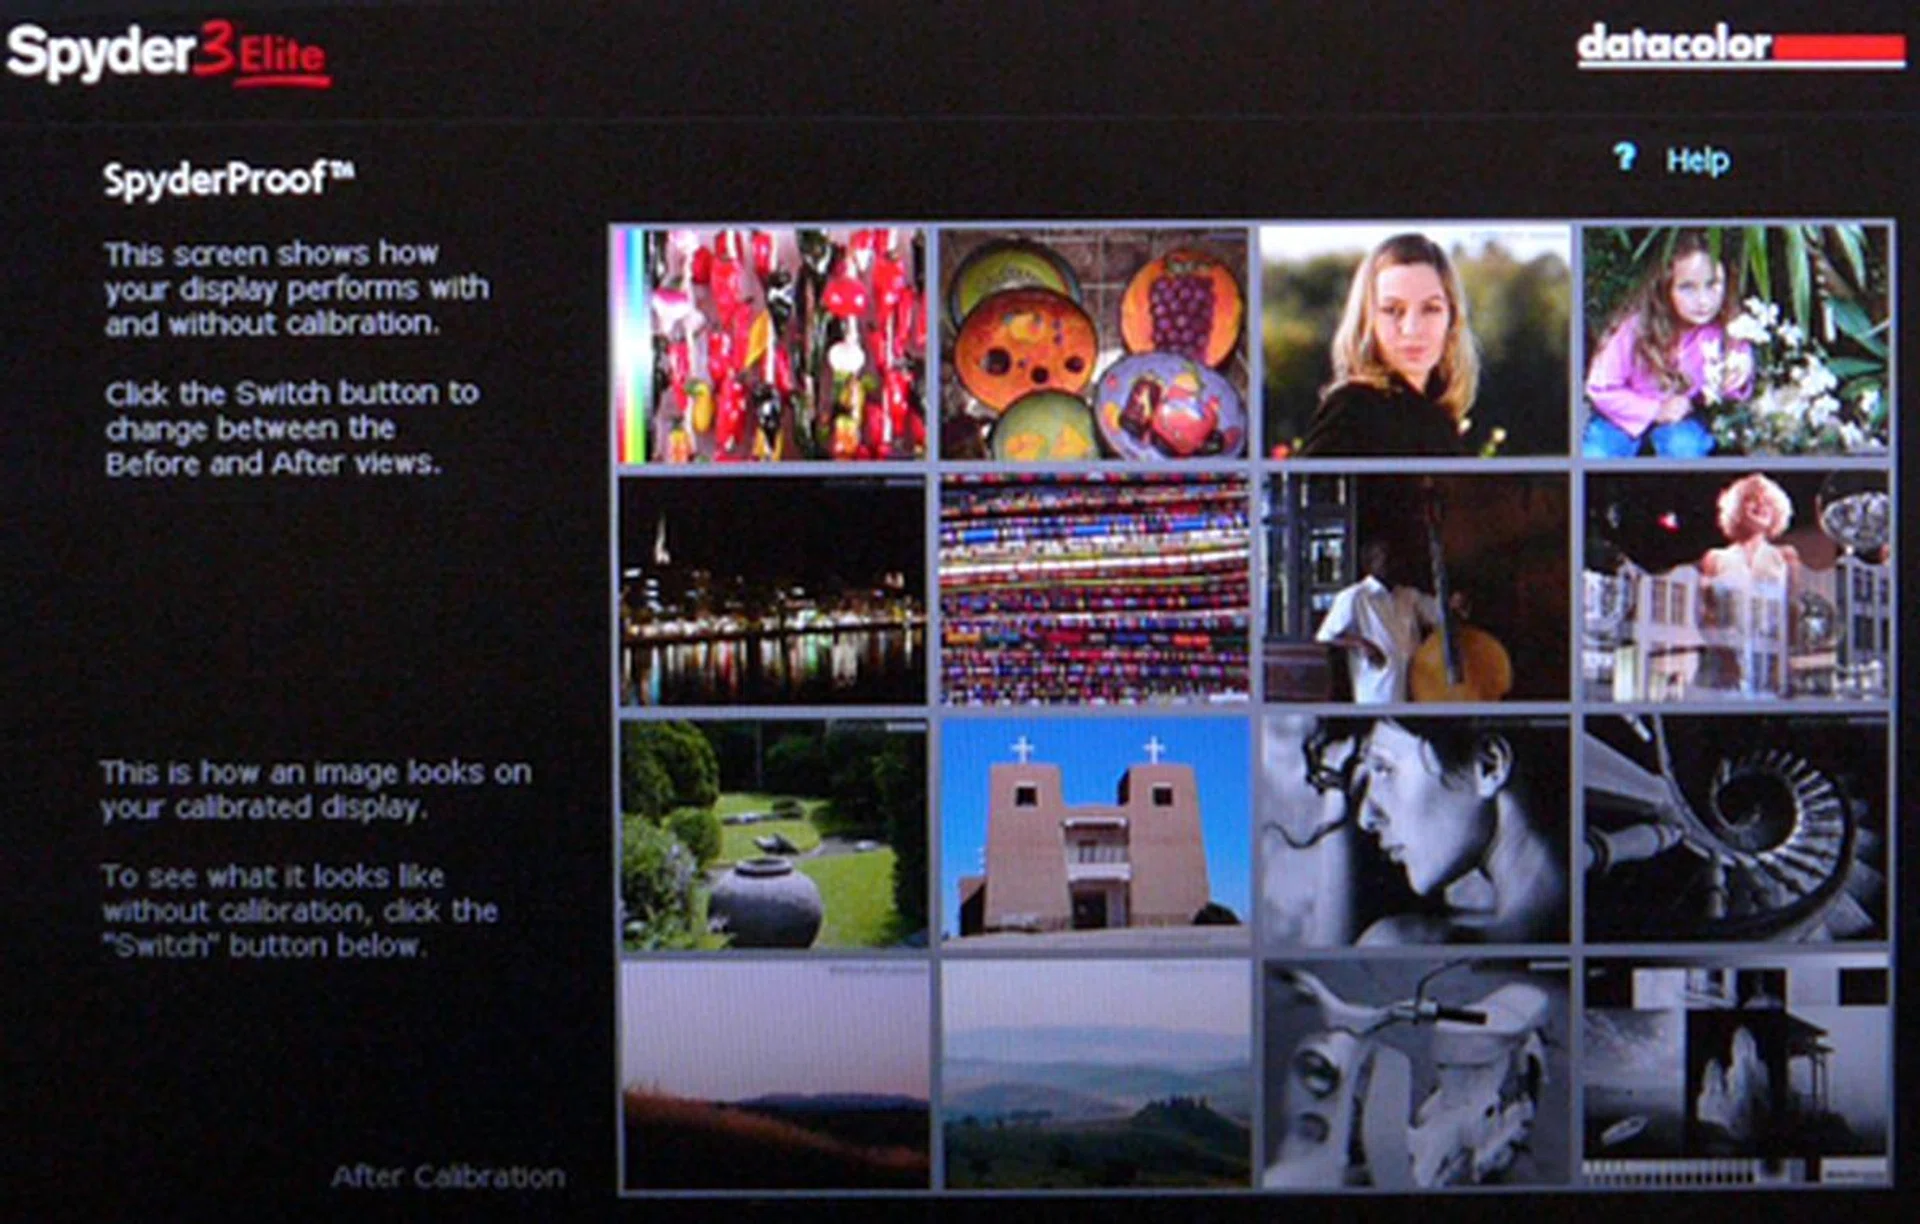Open the Help link
This screenshot has width=1920, height=1224.
point(1697,160)
